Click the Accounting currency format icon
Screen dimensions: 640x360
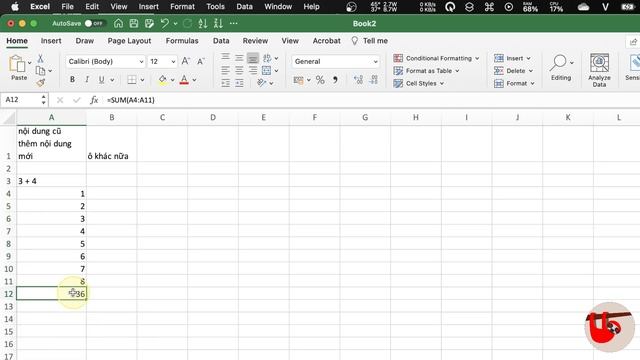click(298, 80)
